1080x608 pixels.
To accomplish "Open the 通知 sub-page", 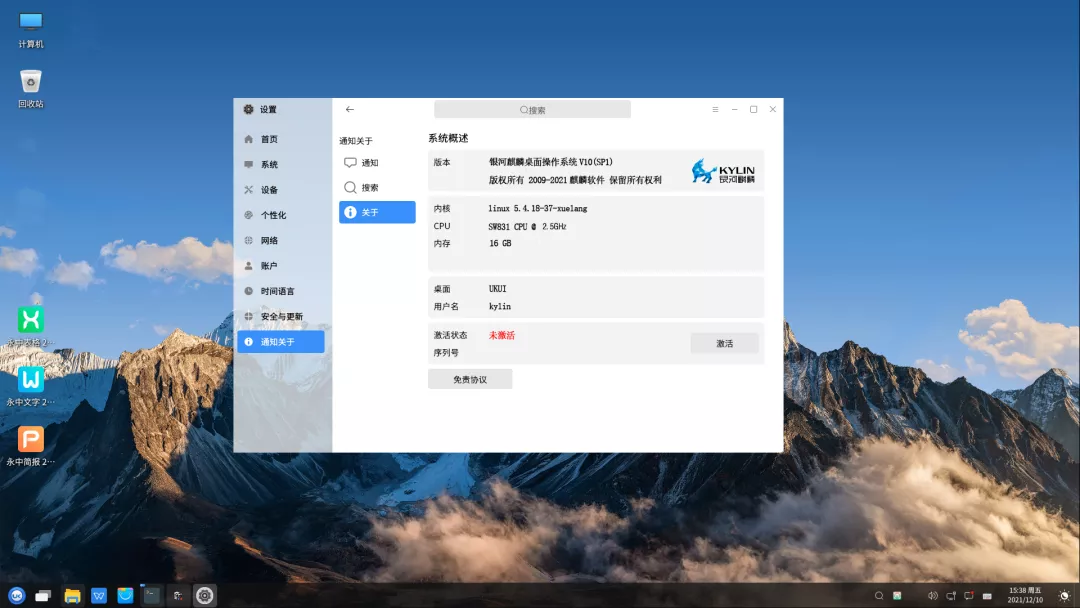I will pyautogui.click(x=377, y=163).
